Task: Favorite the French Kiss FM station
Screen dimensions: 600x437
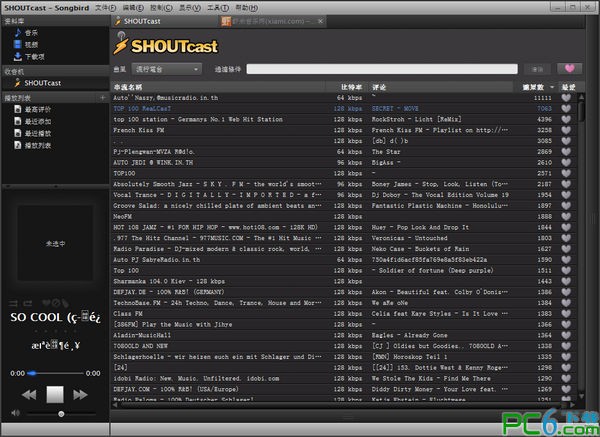Action: pyautogui.click(x=566, y=130)
